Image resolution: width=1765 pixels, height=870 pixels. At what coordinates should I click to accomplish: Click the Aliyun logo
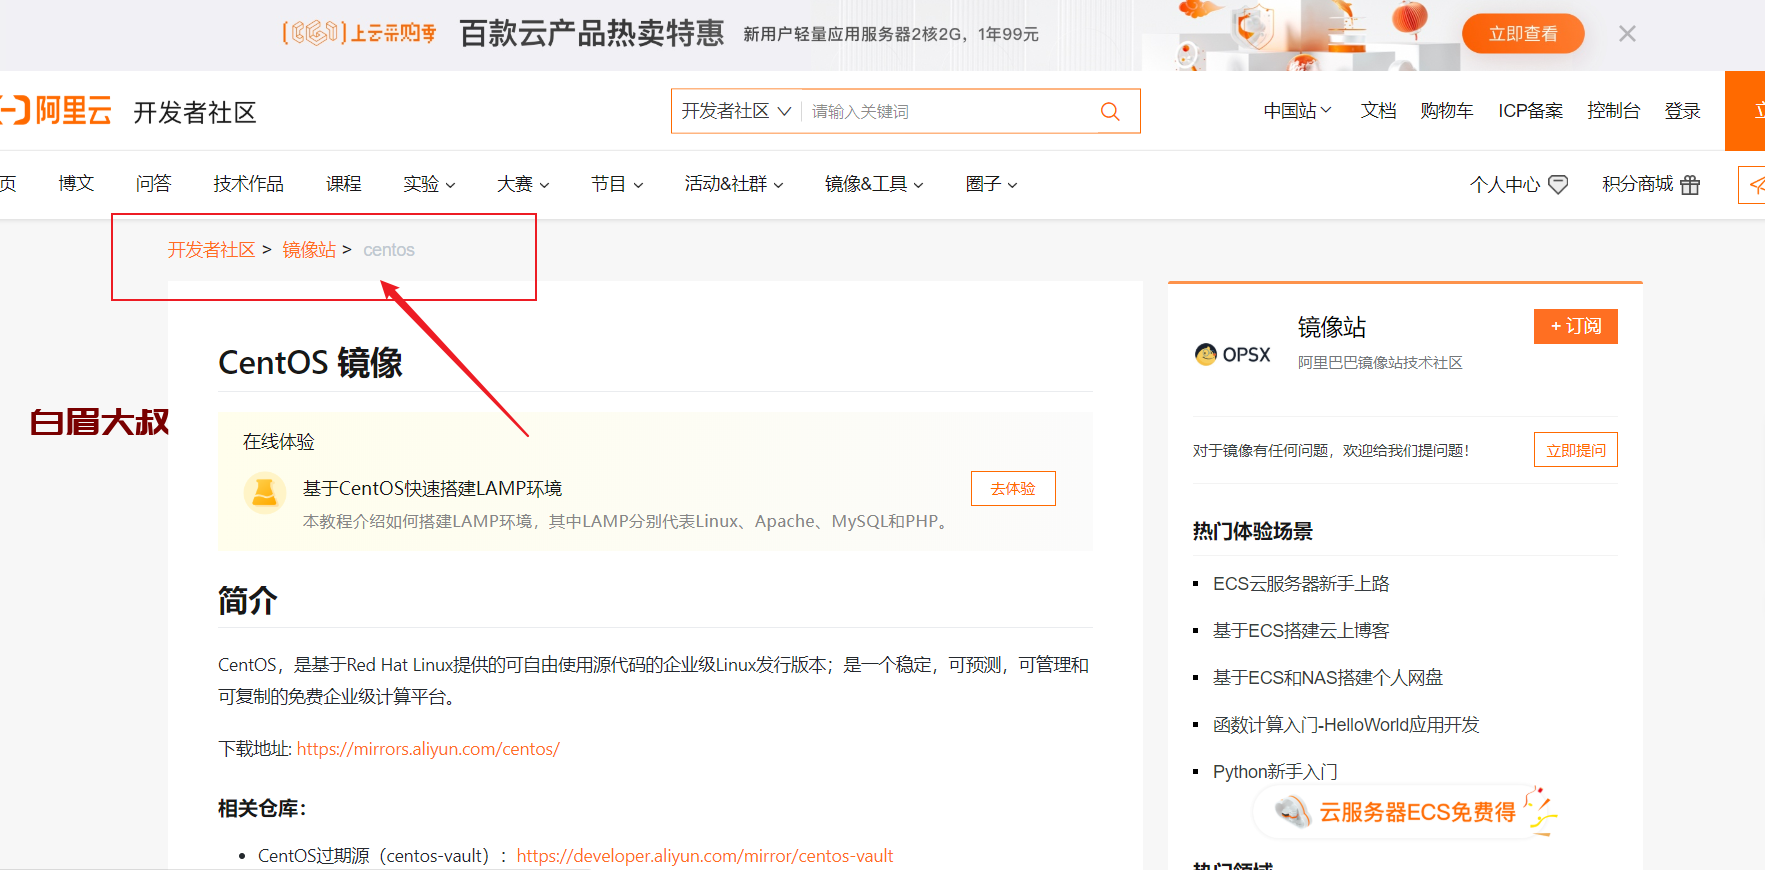pyautogui.click(x=56, y=110)
